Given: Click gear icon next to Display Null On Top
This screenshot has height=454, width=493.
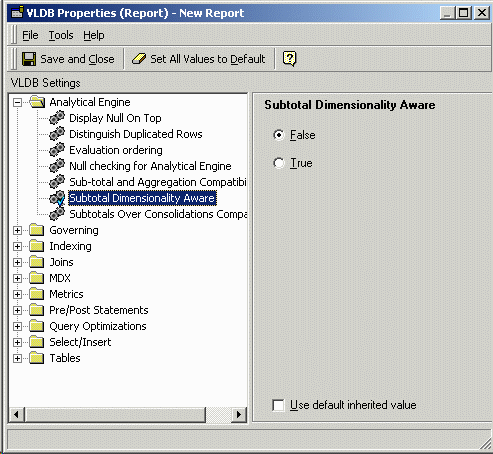Looking at the screenshot, I should pos(57,118).
